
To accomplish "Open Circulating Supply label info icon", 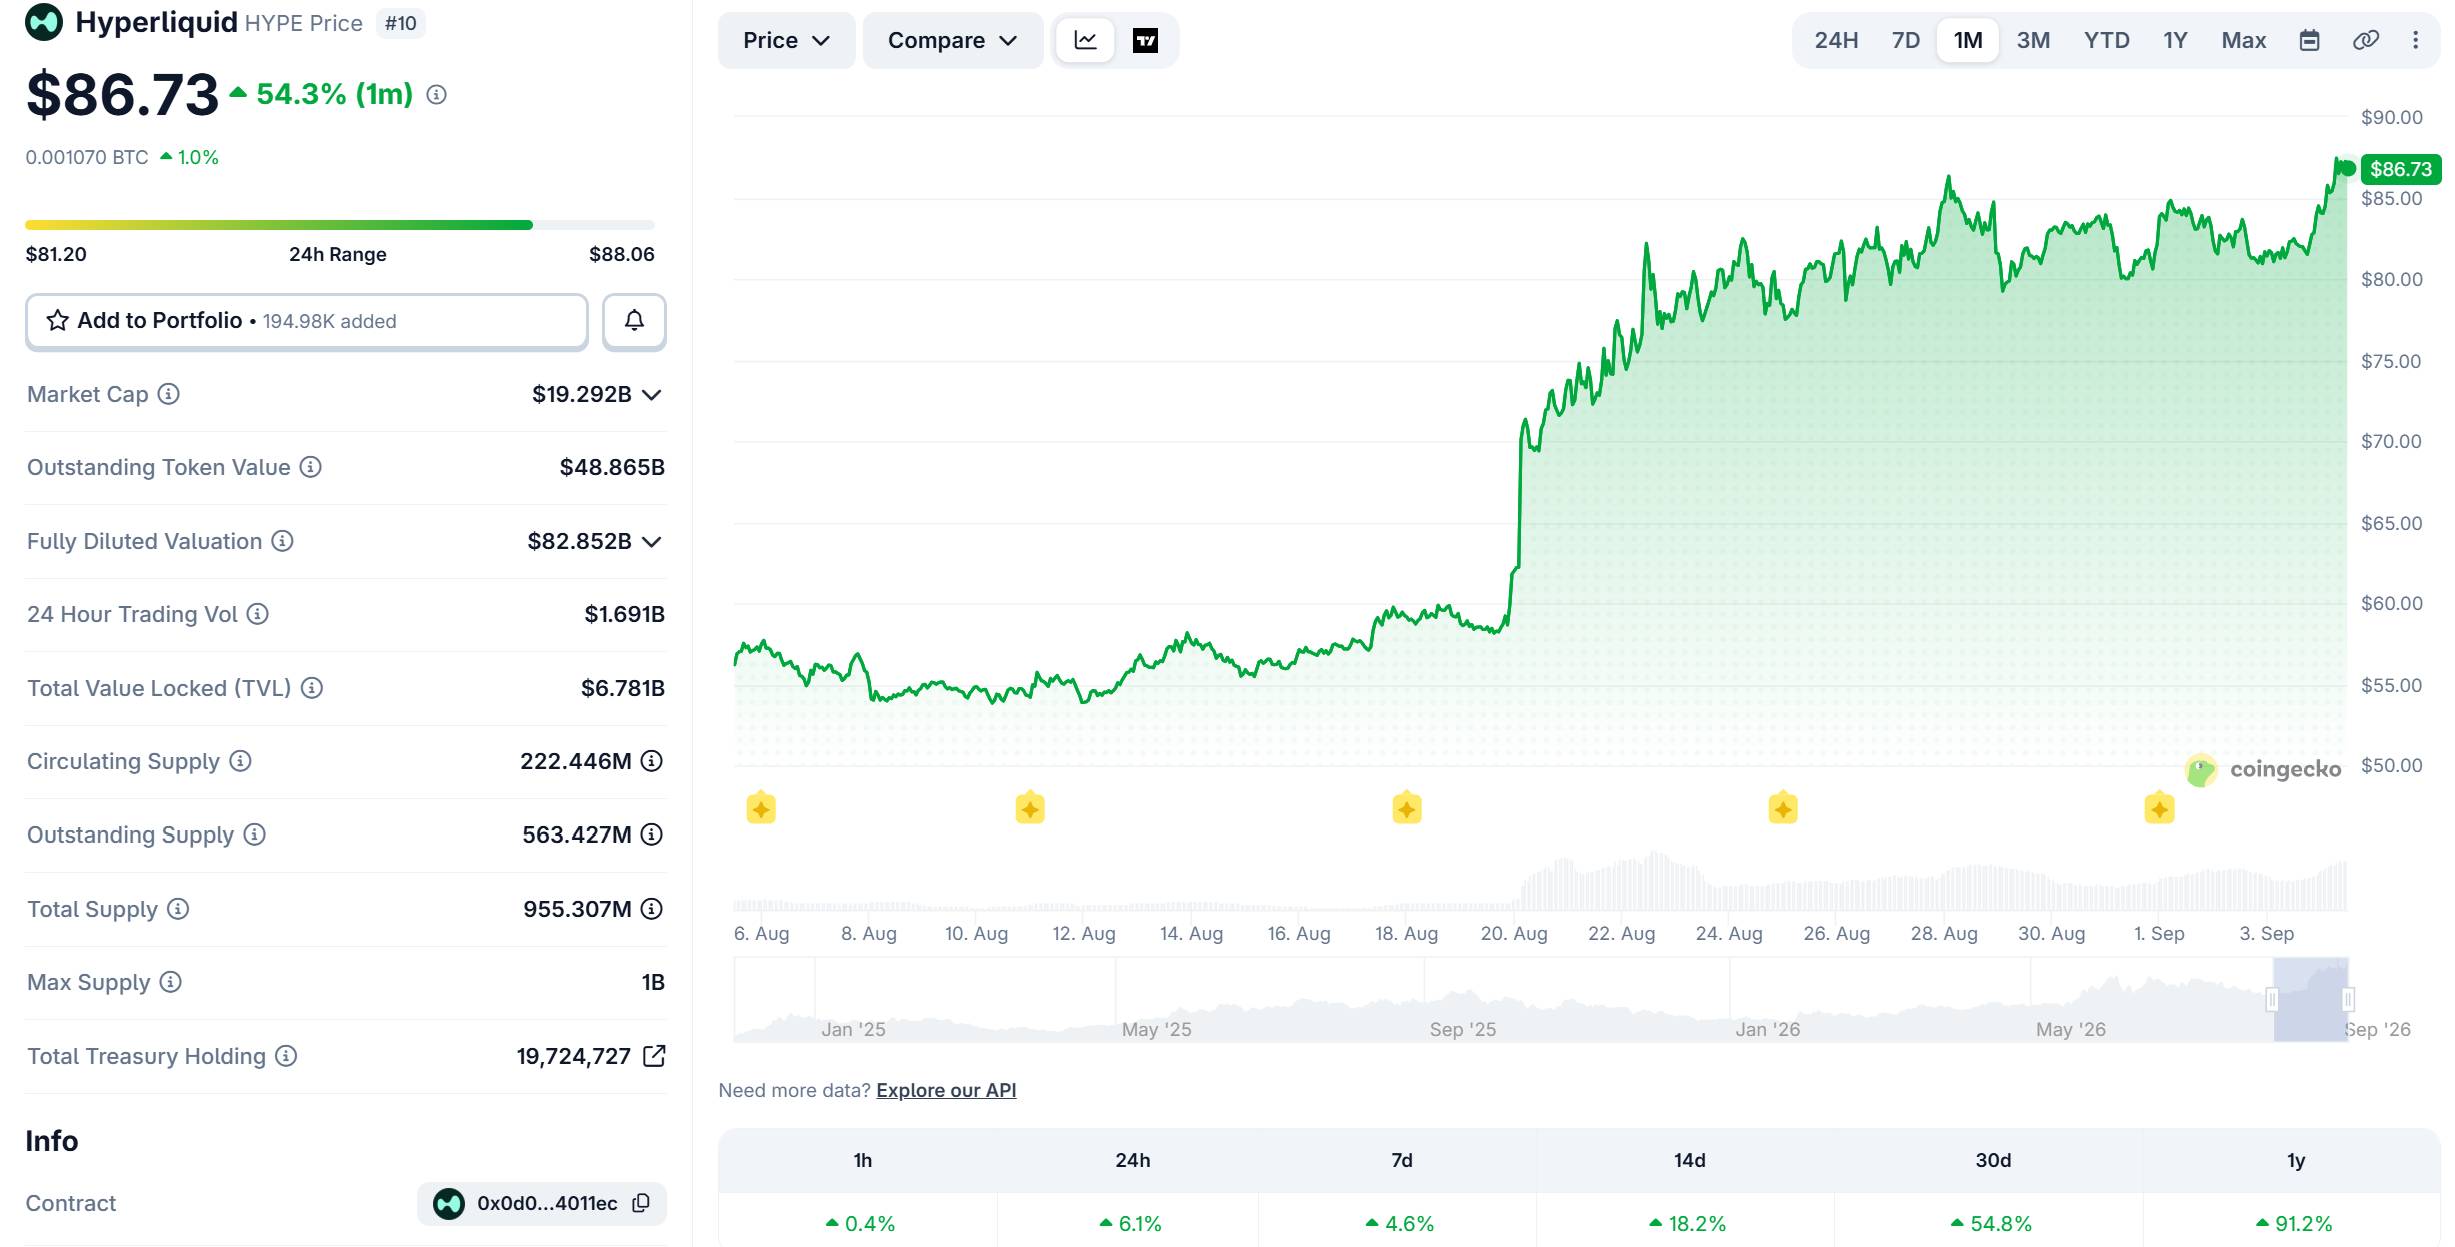I will (x=240, y=761).
